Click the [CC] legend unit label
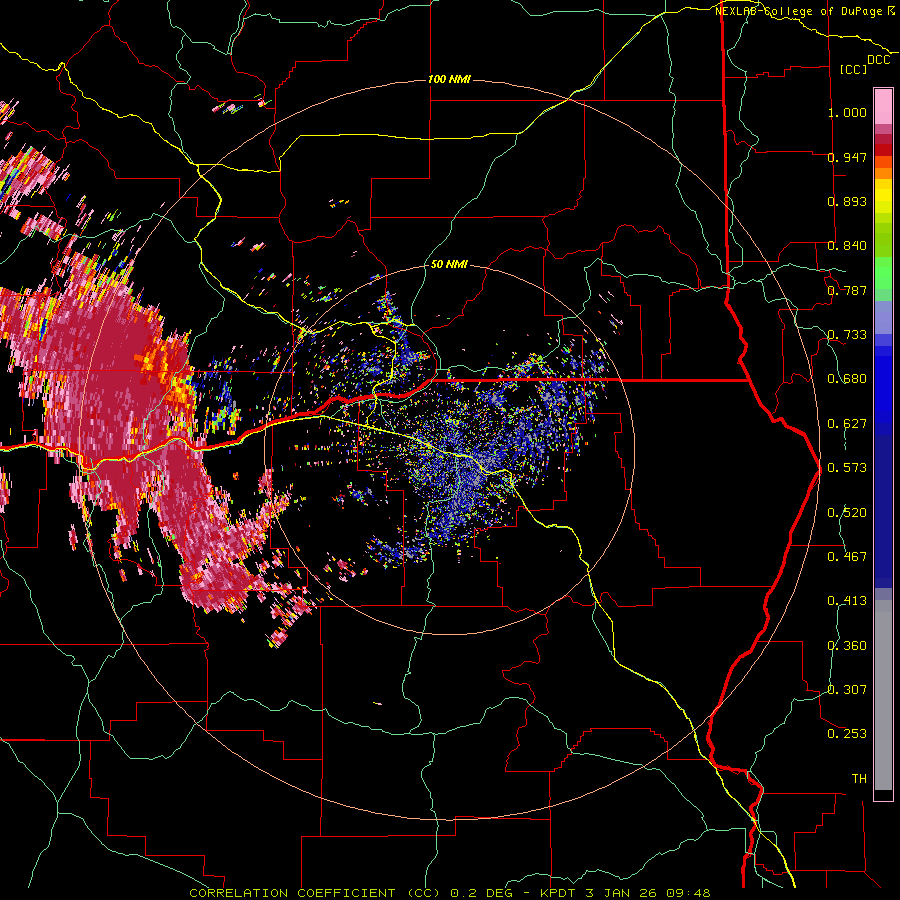 coord(854,69)
